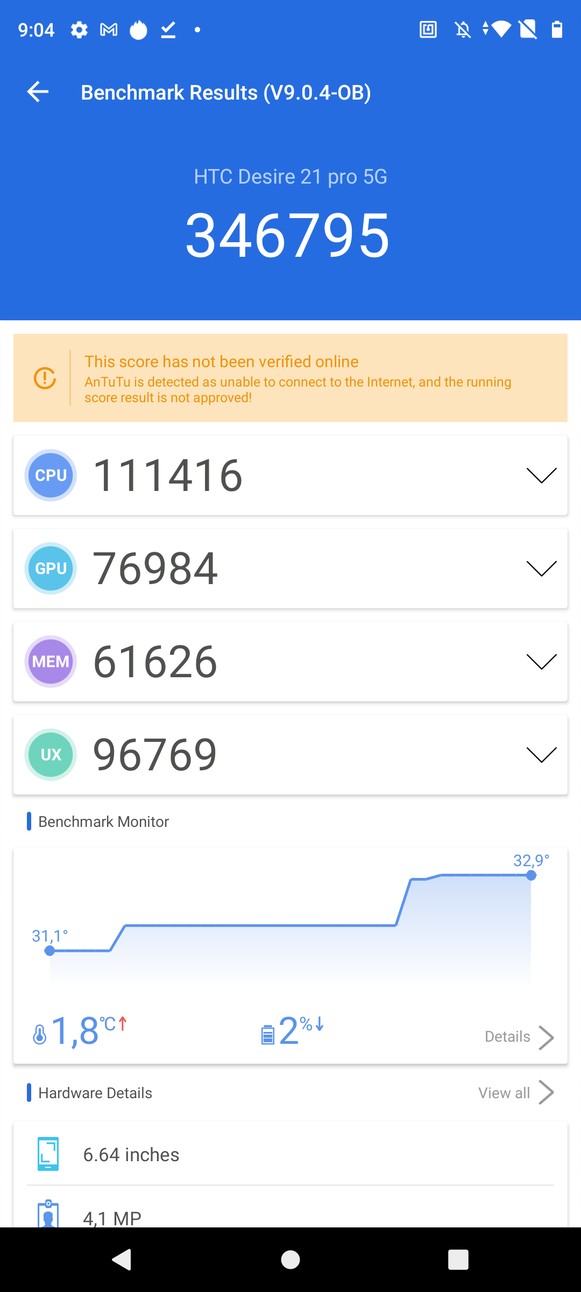Screen dimensions: 581x1292
Task: Tap the battery drain icon
Action: [x=267, y=1035]
